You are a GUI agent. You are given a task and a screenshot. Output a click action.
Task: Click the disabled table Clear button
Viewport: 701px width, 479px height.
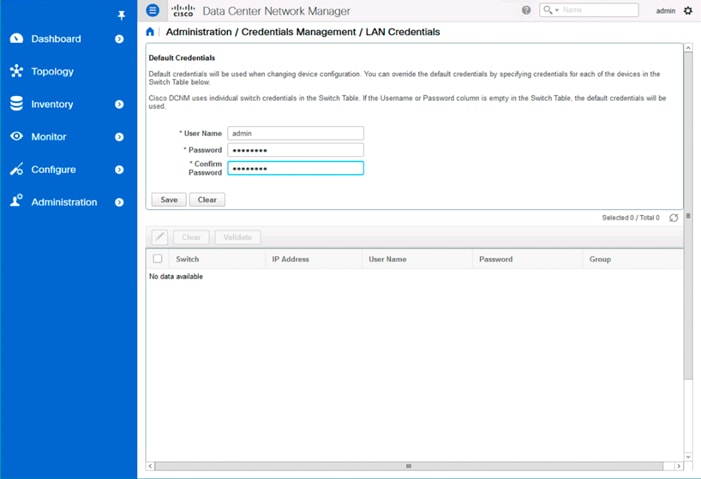(191, 237)
